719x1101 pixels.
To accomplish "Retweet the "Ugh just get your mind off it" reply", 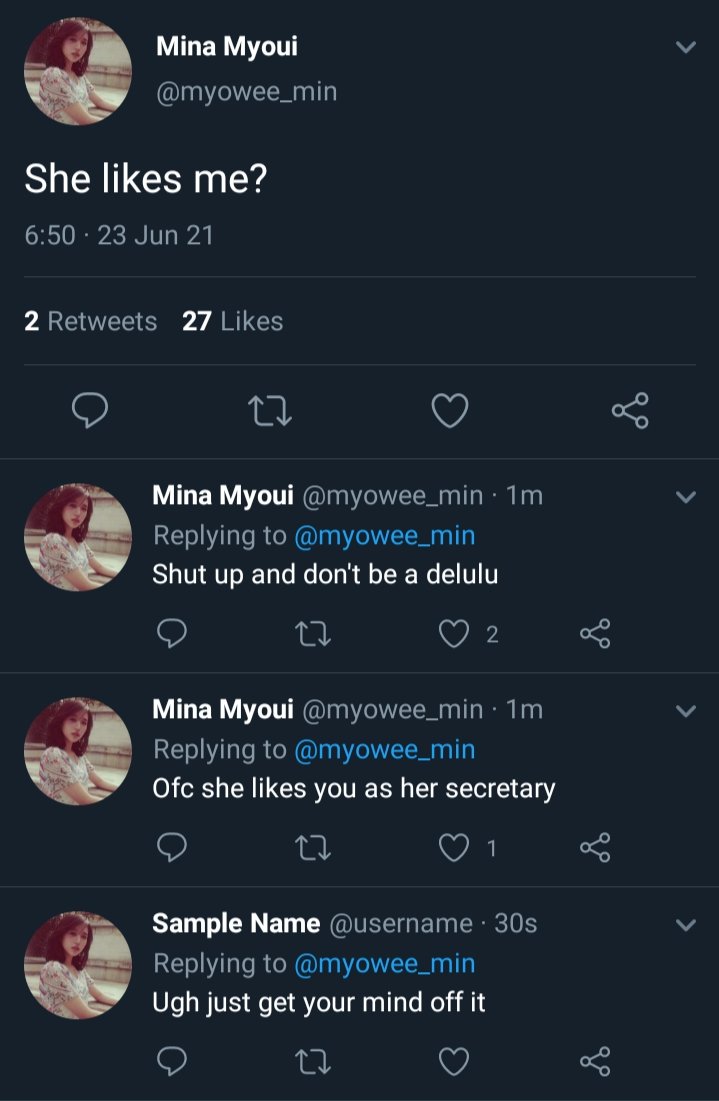I will pos(312,1062).
